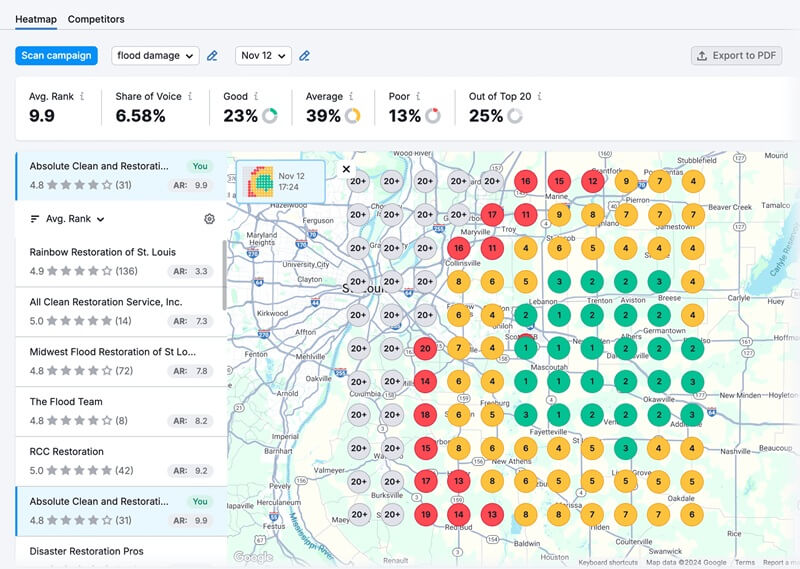Open the competitor list settings gear
This screenshot has height=569, width=800.
point(209,219)
